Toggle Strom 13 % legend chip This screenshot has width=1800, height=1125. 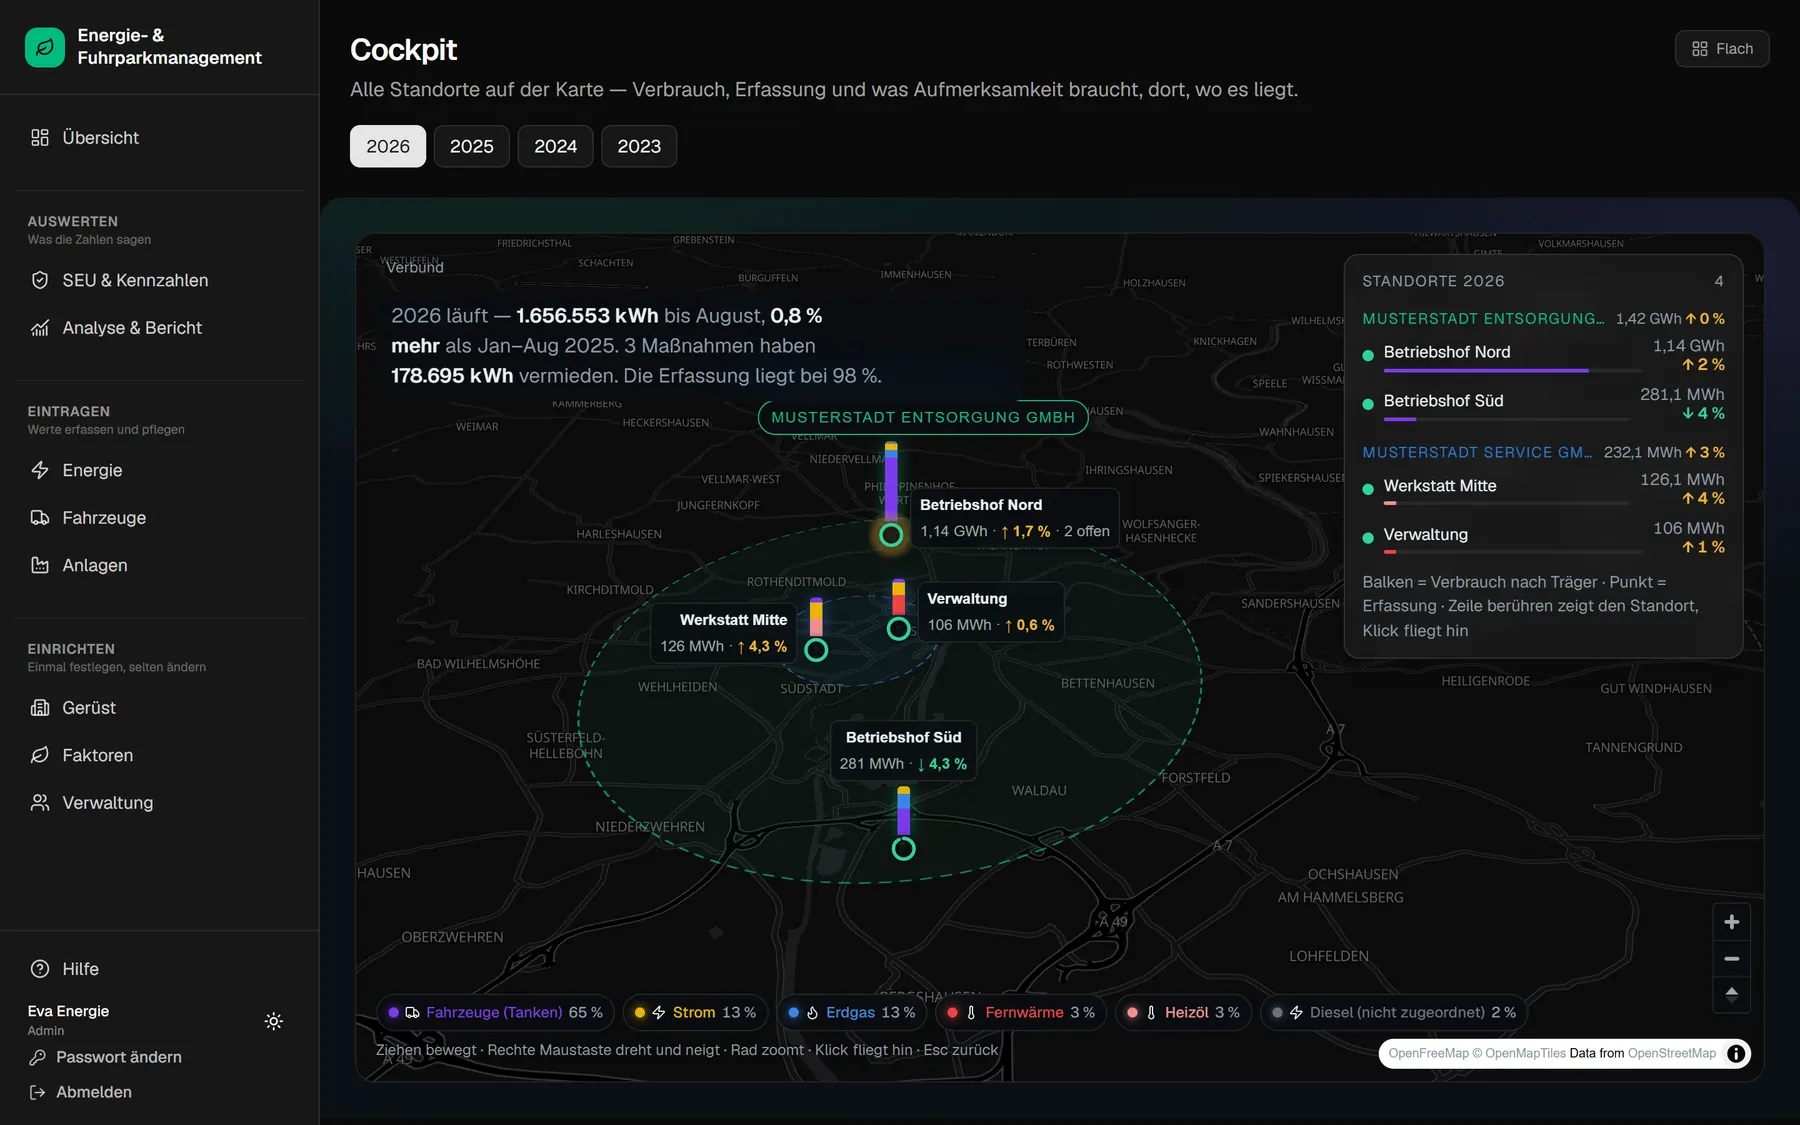(x=696, y=1013)
